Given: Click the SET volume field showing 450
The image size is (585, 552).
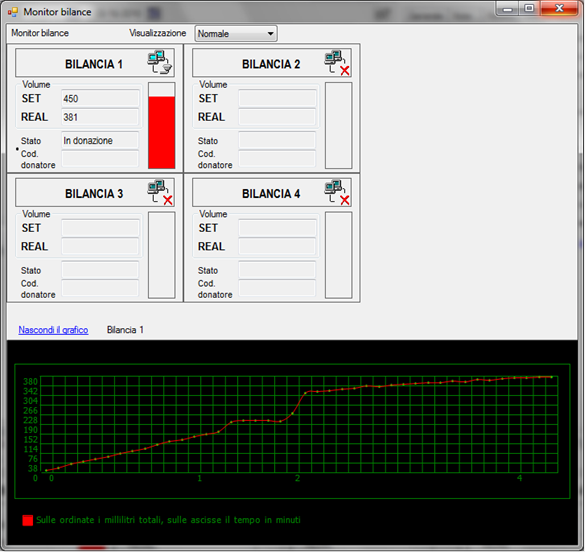Looking at the screenshot, I should (100, 98).
